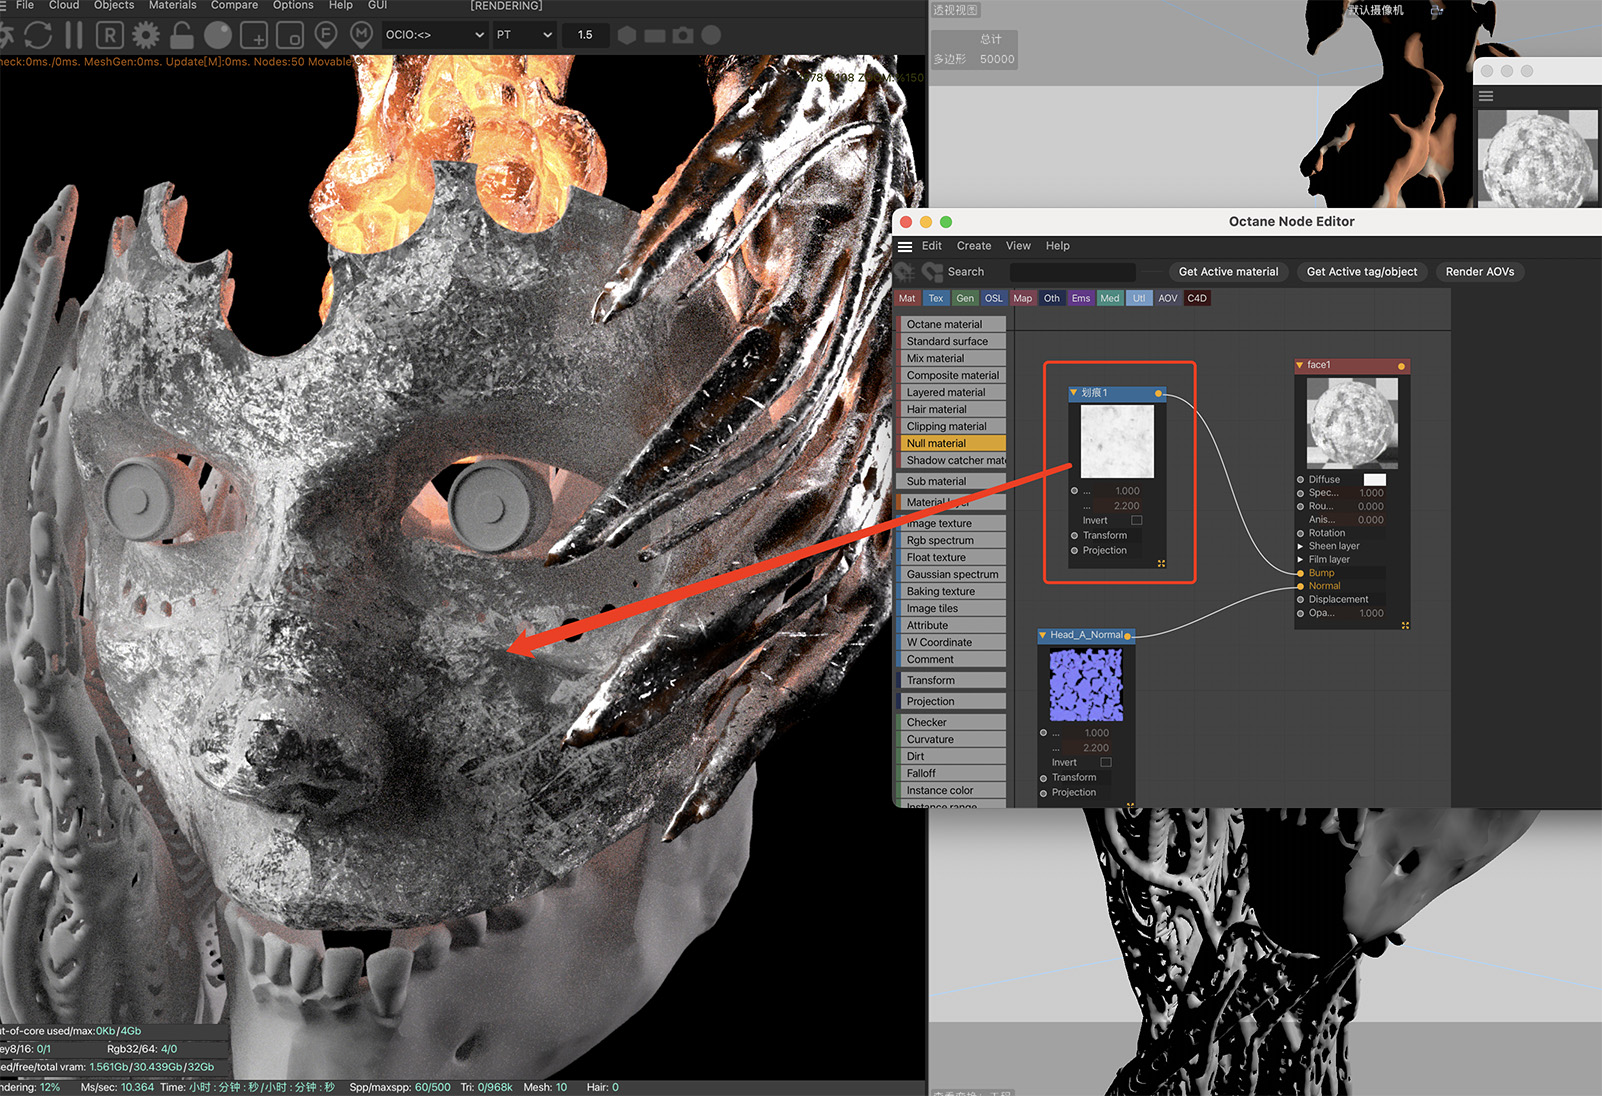
Task: Click the 1.5 value field in toolbar
Action: [x=585, y=35]
